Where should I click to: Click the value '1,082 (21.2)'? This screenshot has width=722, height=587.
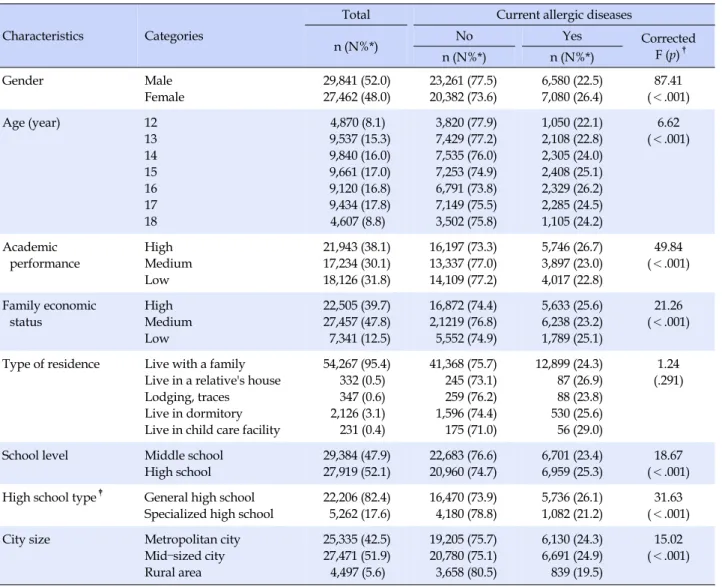(571, 514)
